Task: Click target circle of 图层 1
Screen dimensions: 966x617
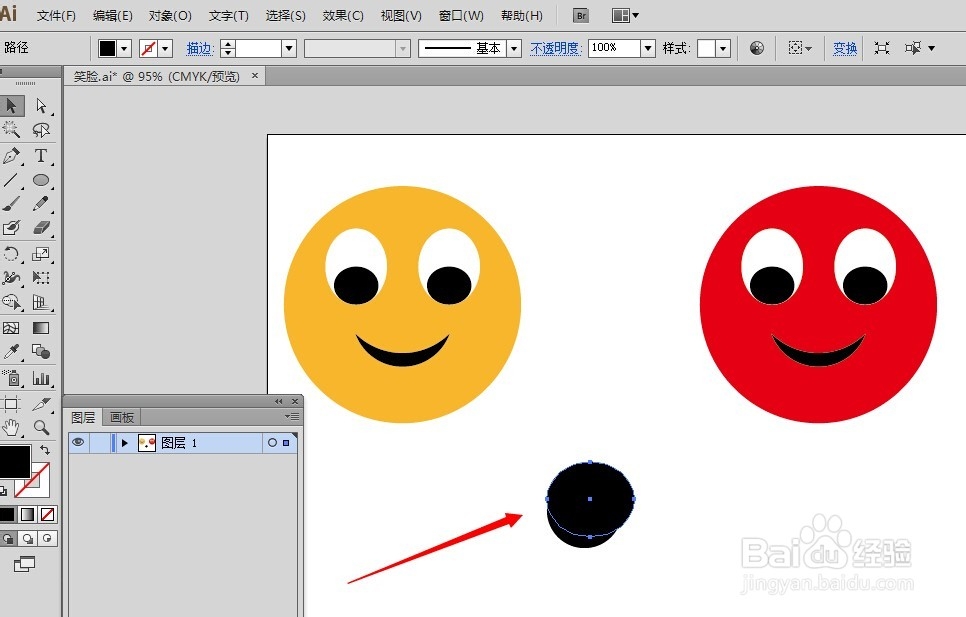Action: (x=272, y=443)
